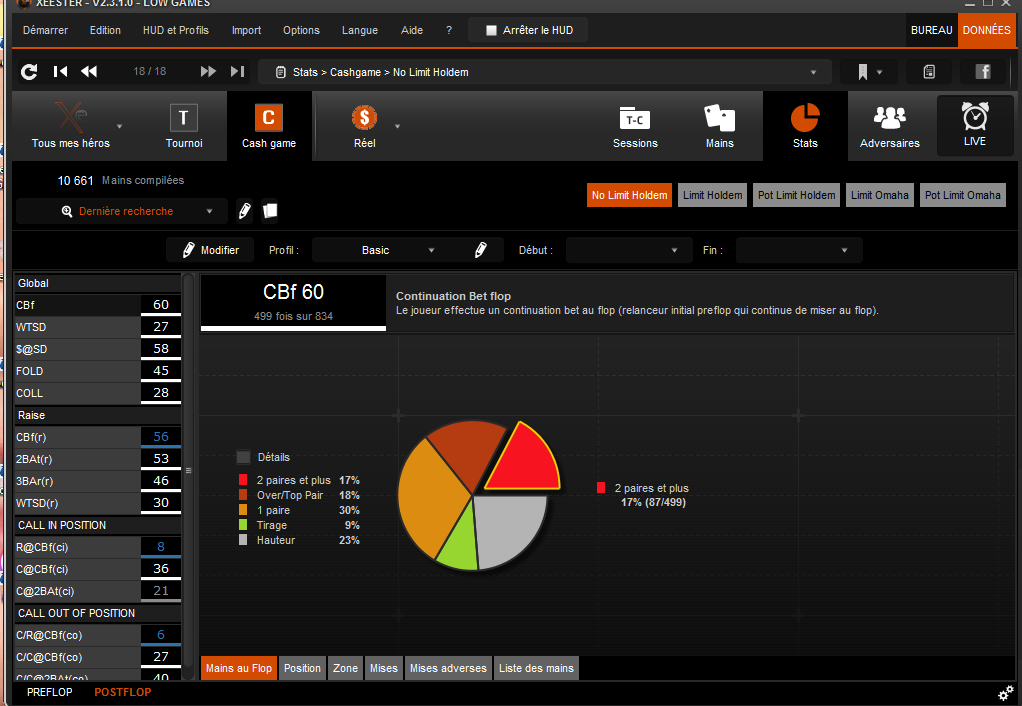
Task: Open the Langue menu
Action: [x=360, y=30]
